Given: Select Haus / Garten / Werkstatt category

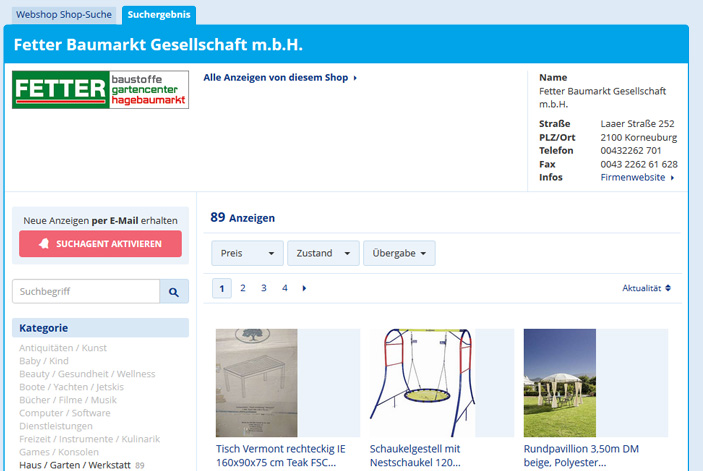Looking at the screenshot, I should click(x=75, y=465).
